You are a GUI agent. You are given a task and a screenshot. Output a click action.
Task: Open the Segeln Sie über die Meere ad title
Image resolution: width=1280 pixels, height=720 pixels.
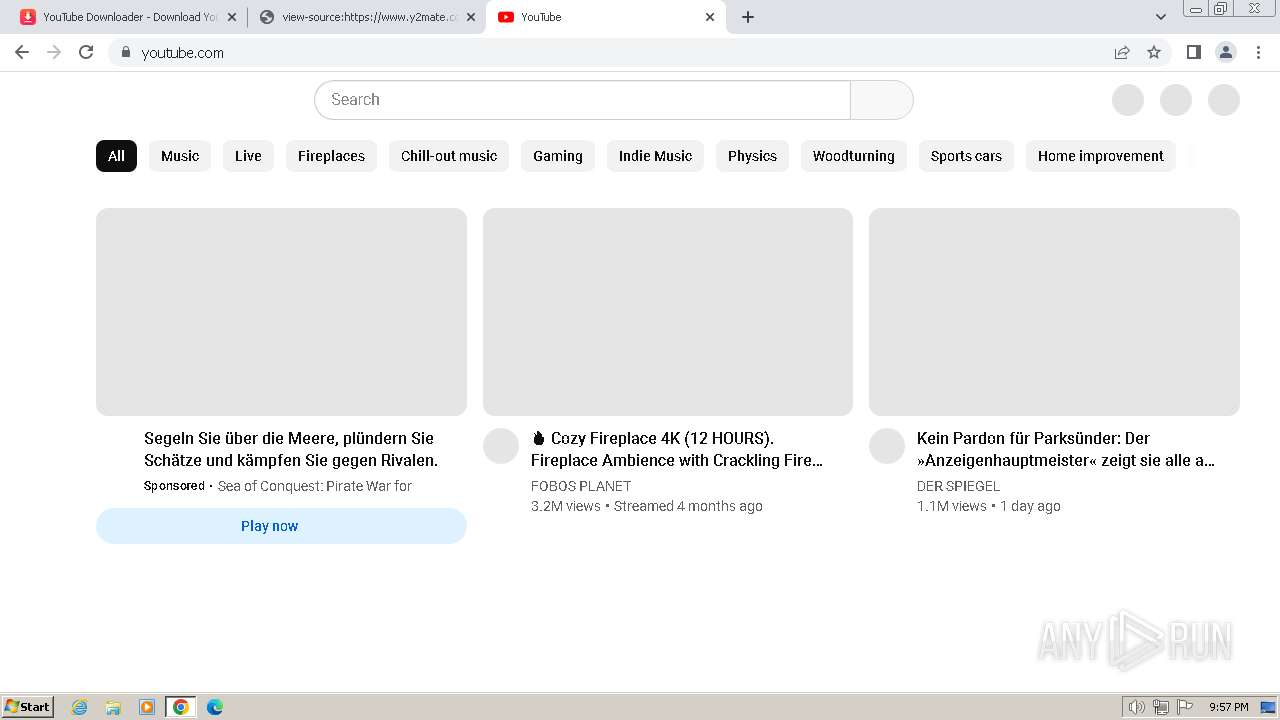pyautogui.click(x=291, y=449)
